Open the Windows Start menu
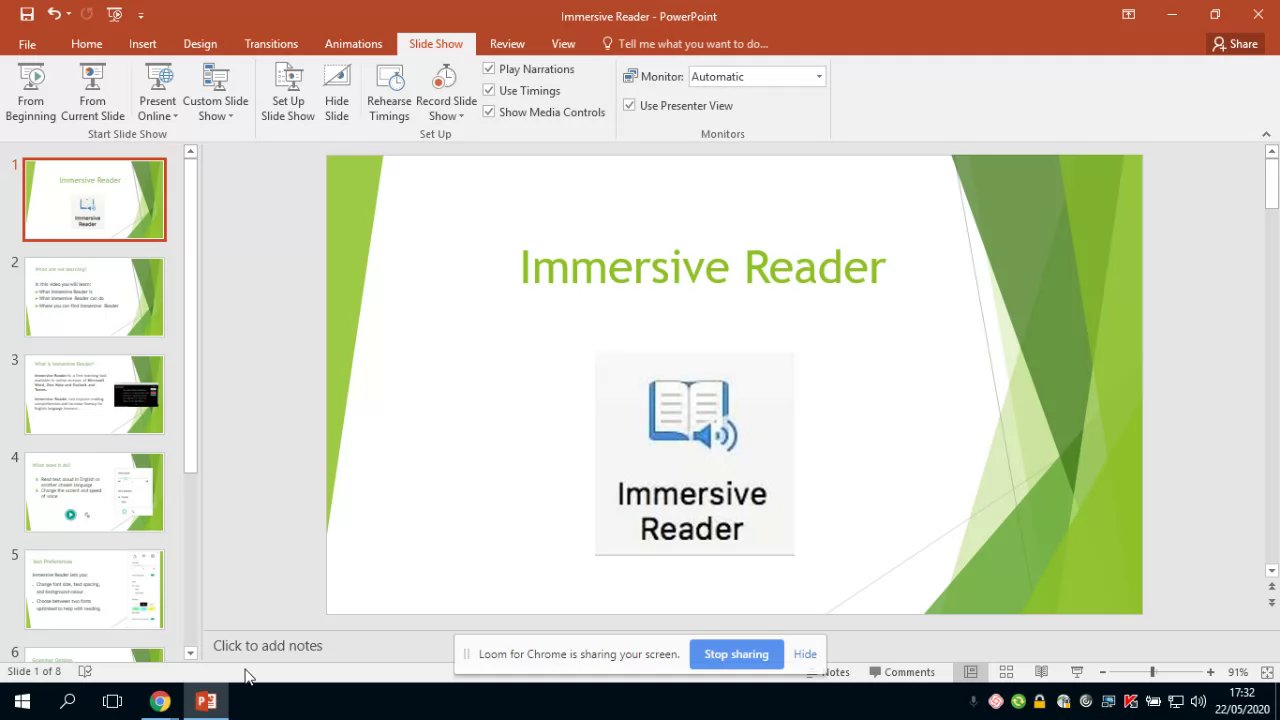This screenshot has width=1280, height=720. (x=22, y=701)
